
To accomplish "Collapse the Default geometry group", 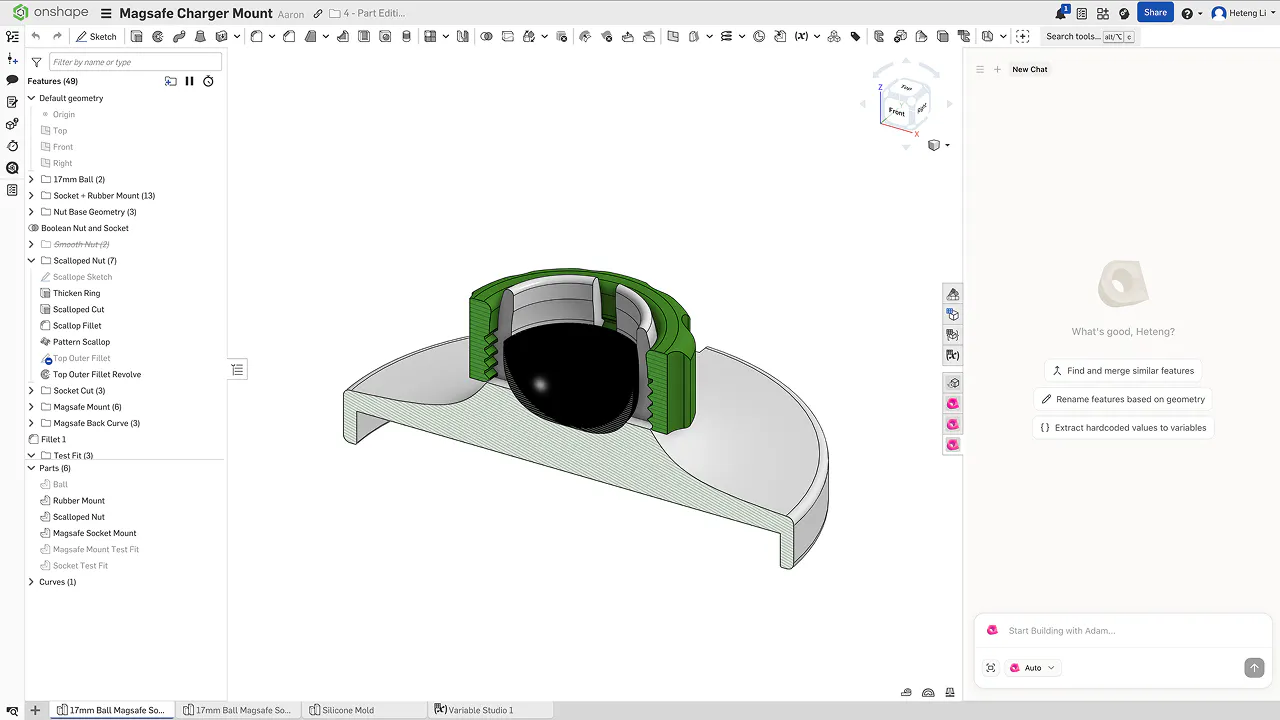I will pyautogui.click(x=31, y=98).
